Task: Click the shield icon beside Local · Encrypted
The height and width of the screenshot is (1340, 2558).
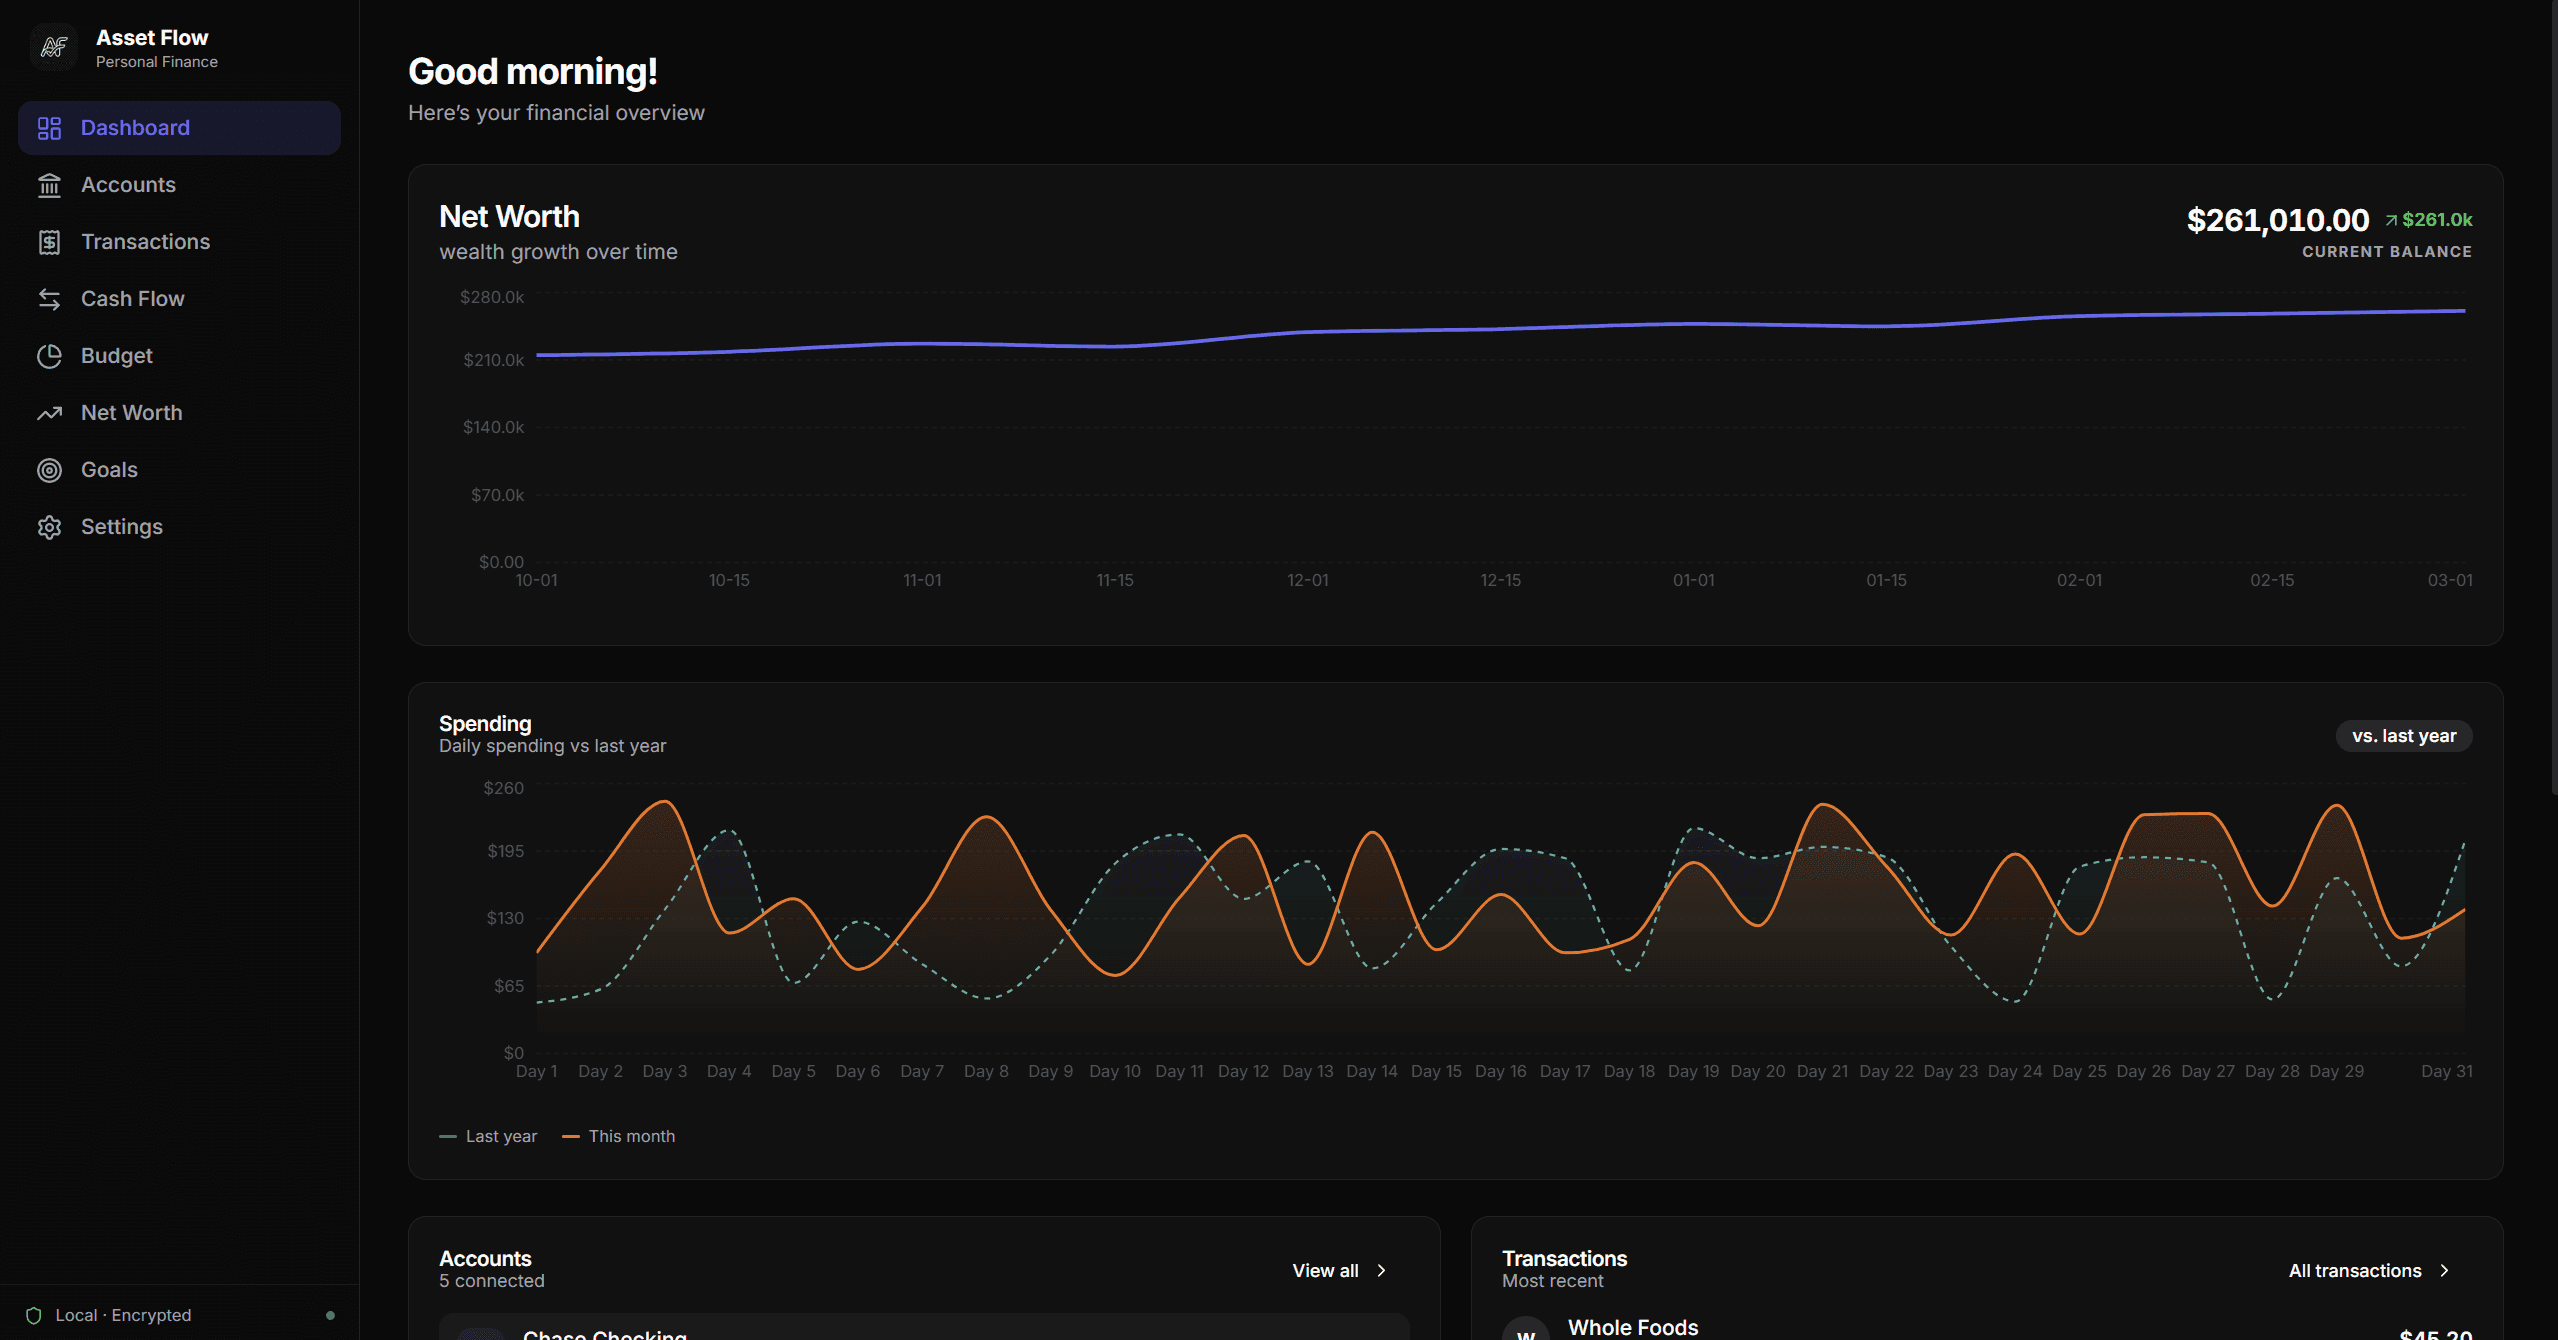Action: coord(34,1315)
